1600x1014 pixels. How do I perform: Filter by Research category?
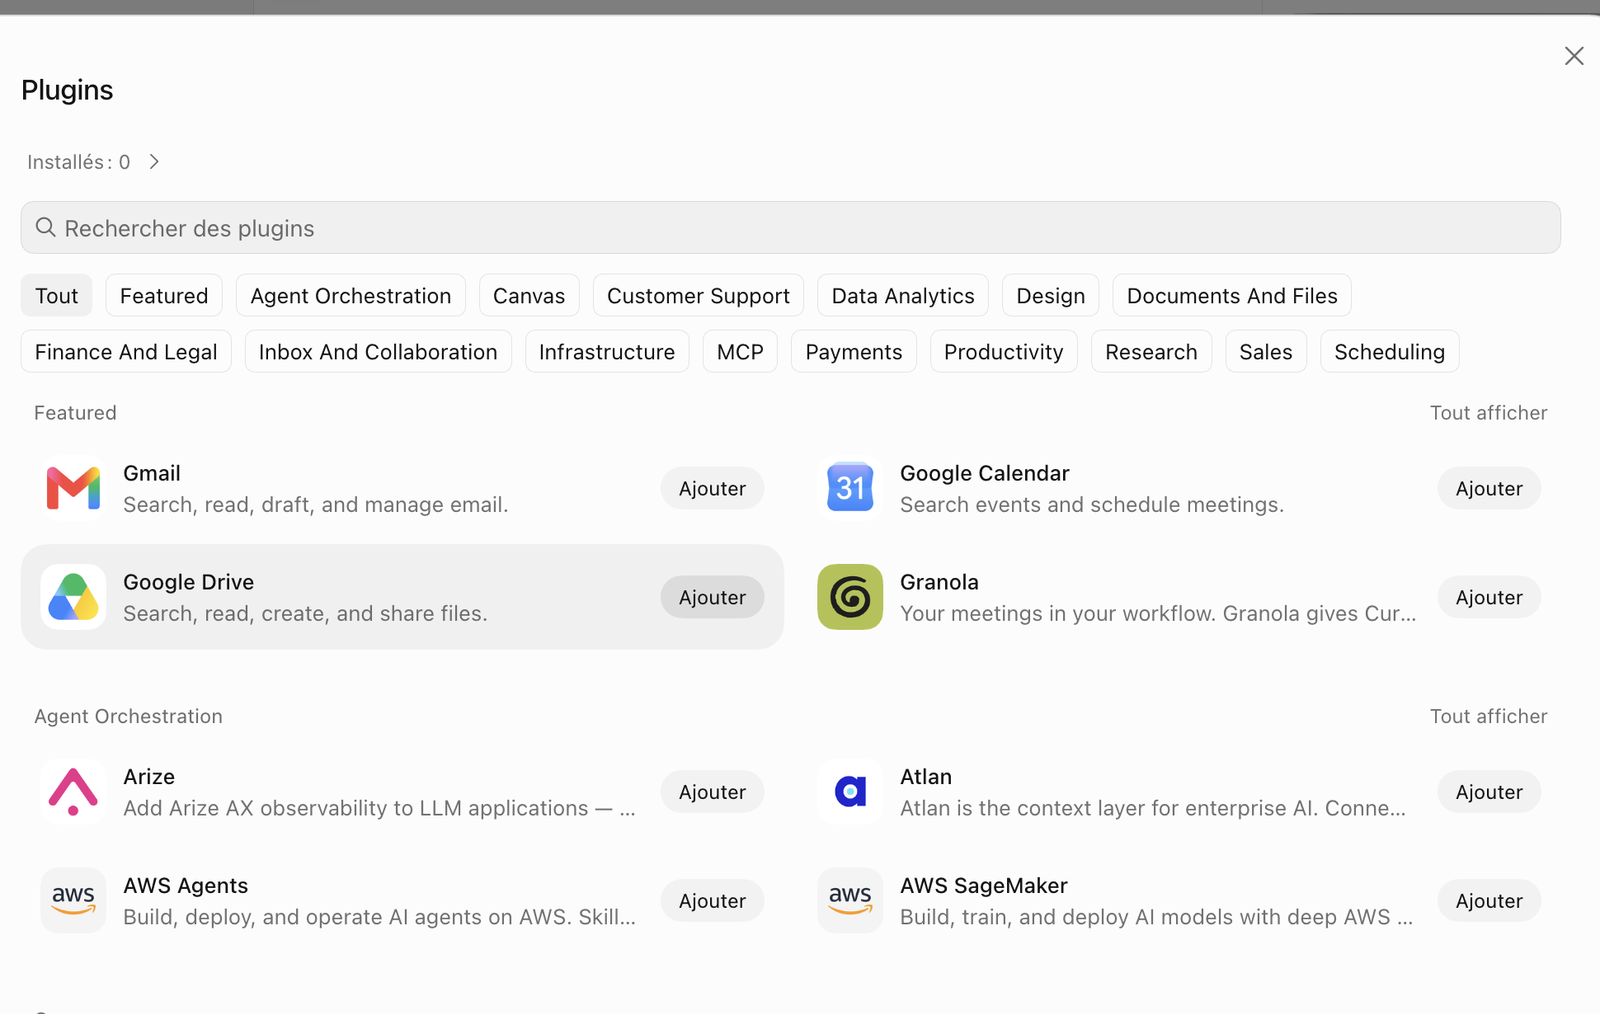[x=1151, y=352]
